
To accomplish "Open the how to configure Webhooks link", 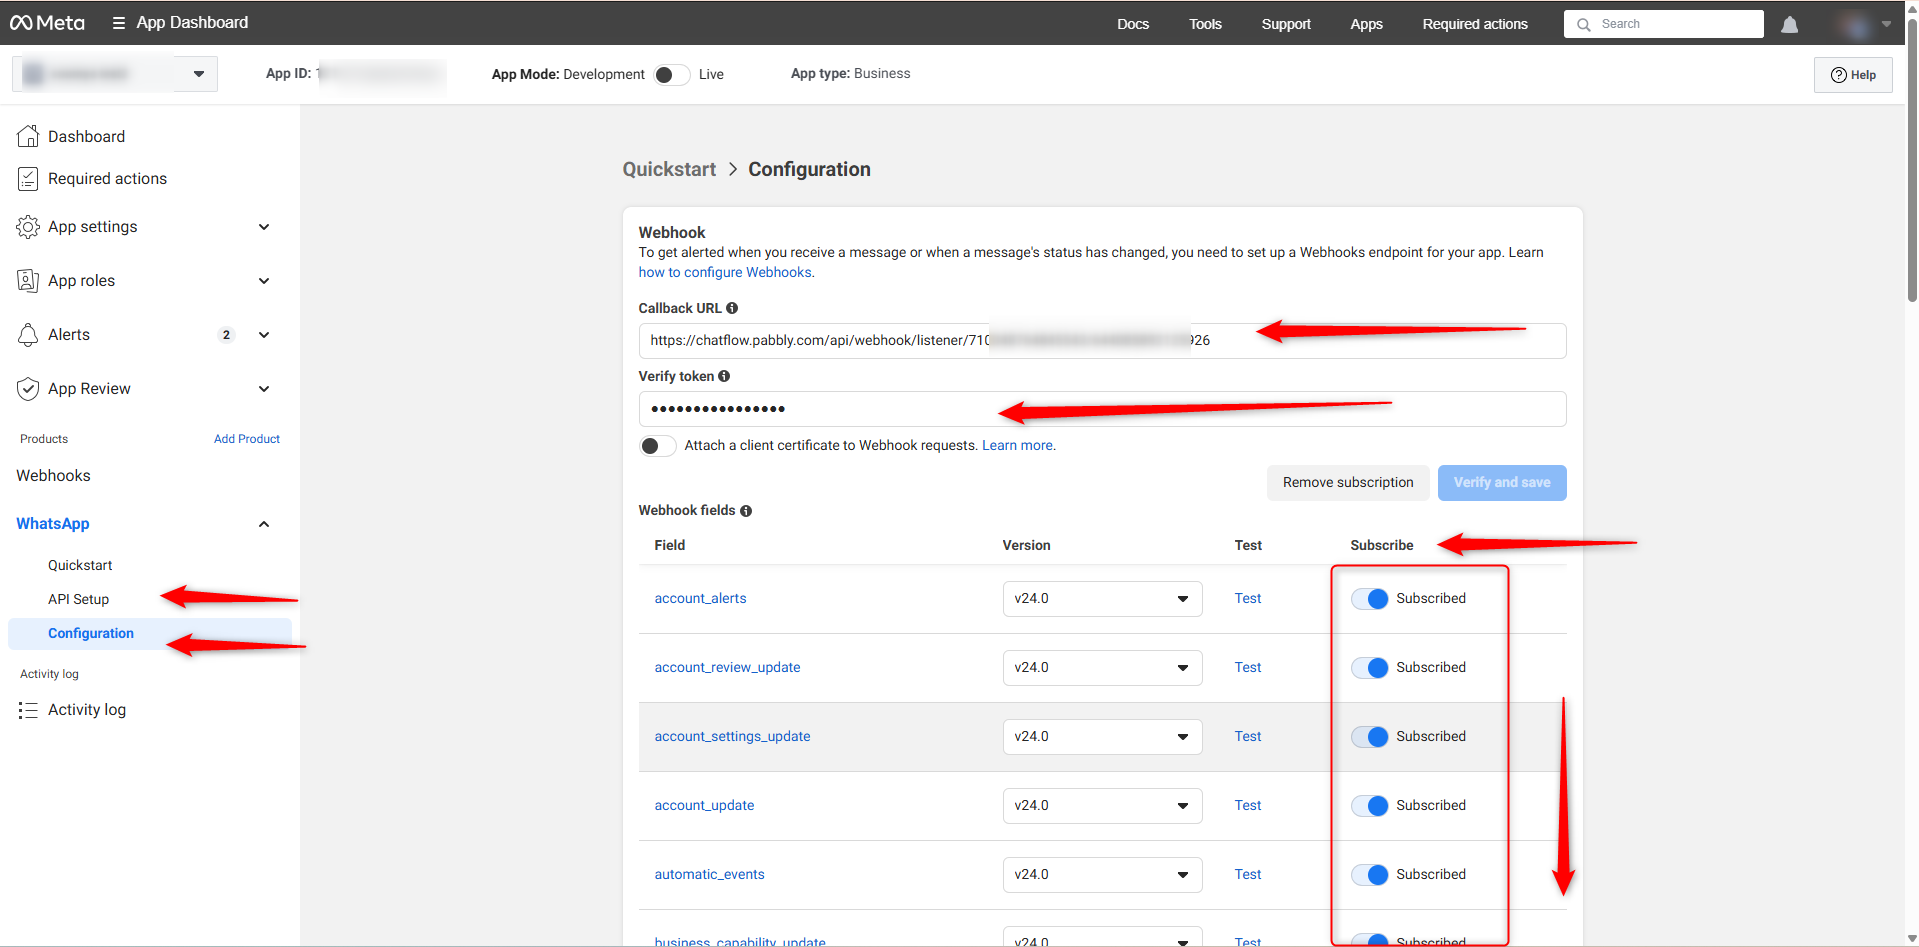I will [x=725, y=273].
